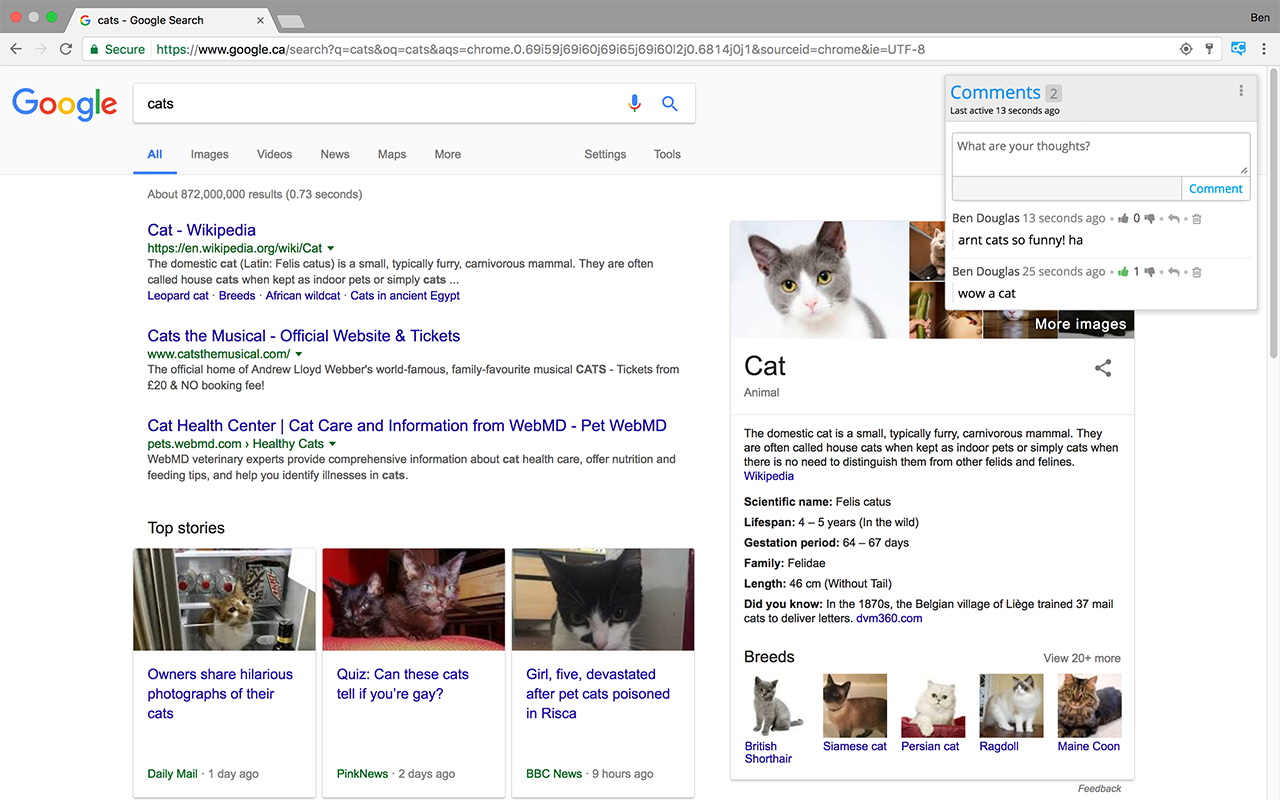Click the "What are your thoughts?" text box

coord(1100,154)
